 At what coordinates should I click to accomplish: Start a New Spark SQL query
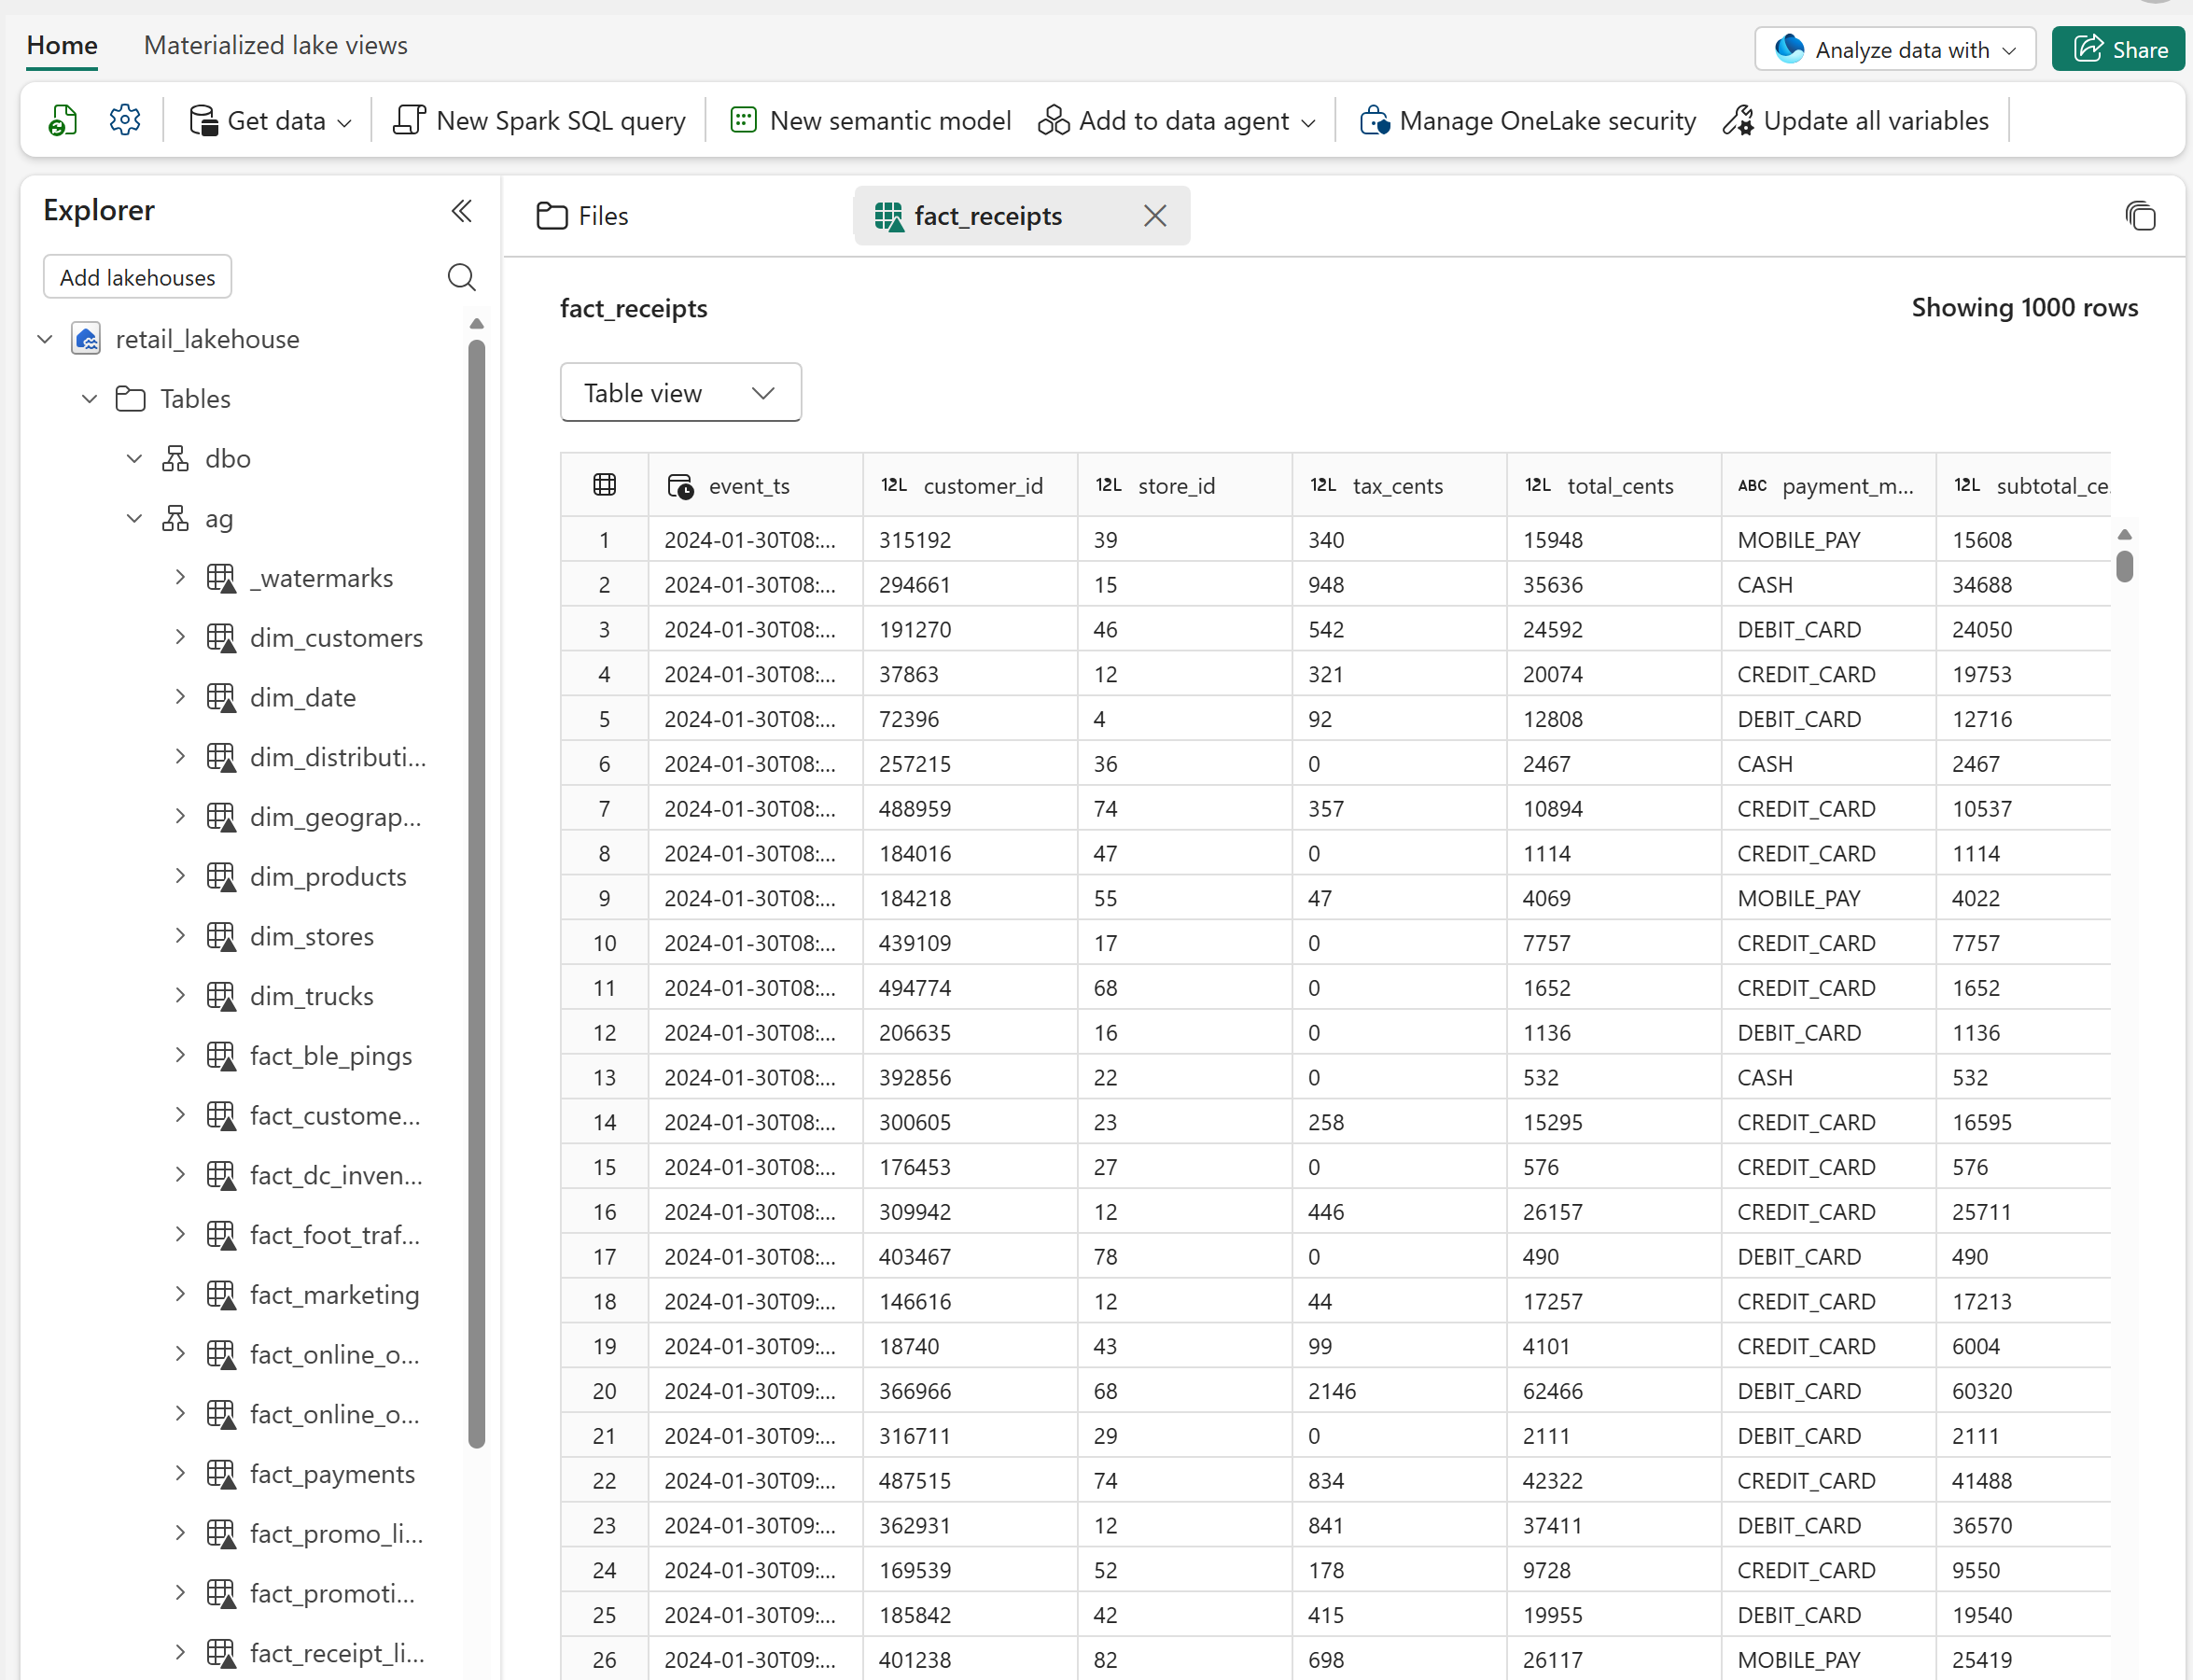coord(539,121)
